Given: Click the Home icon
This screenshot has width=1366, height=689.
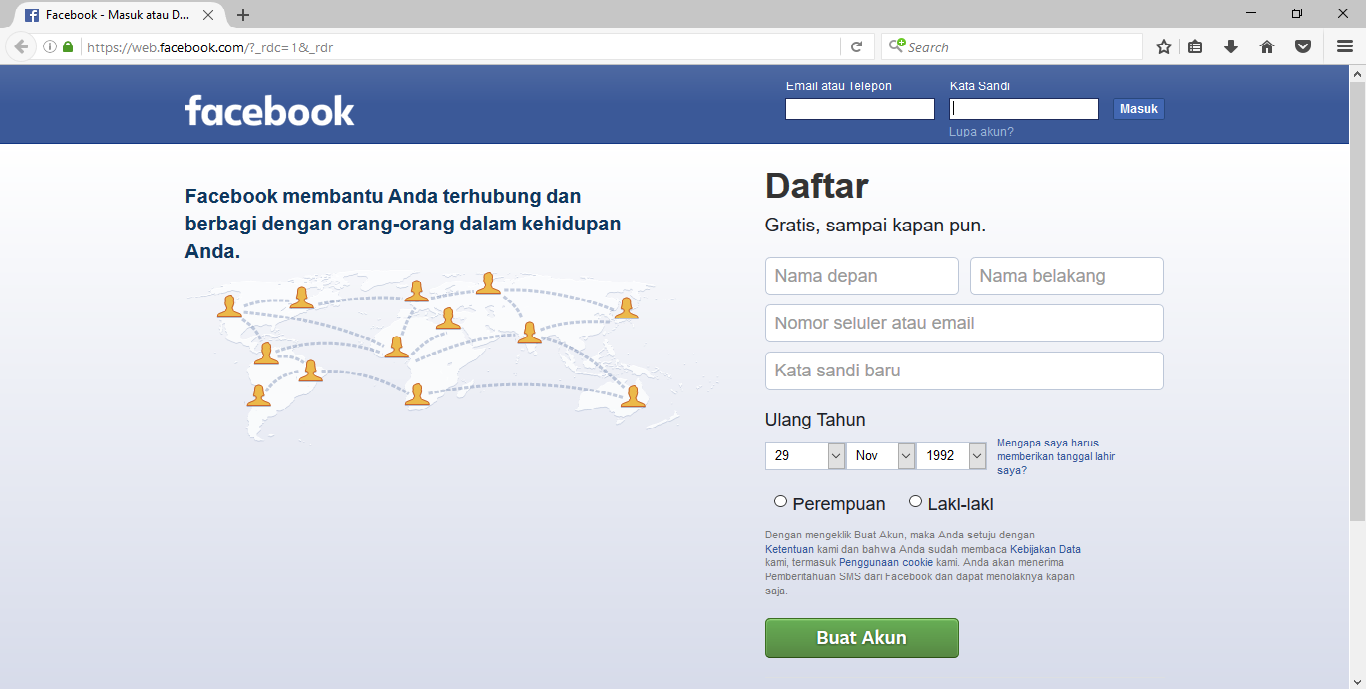Looking at the screenshot, I should point(1267,46).
